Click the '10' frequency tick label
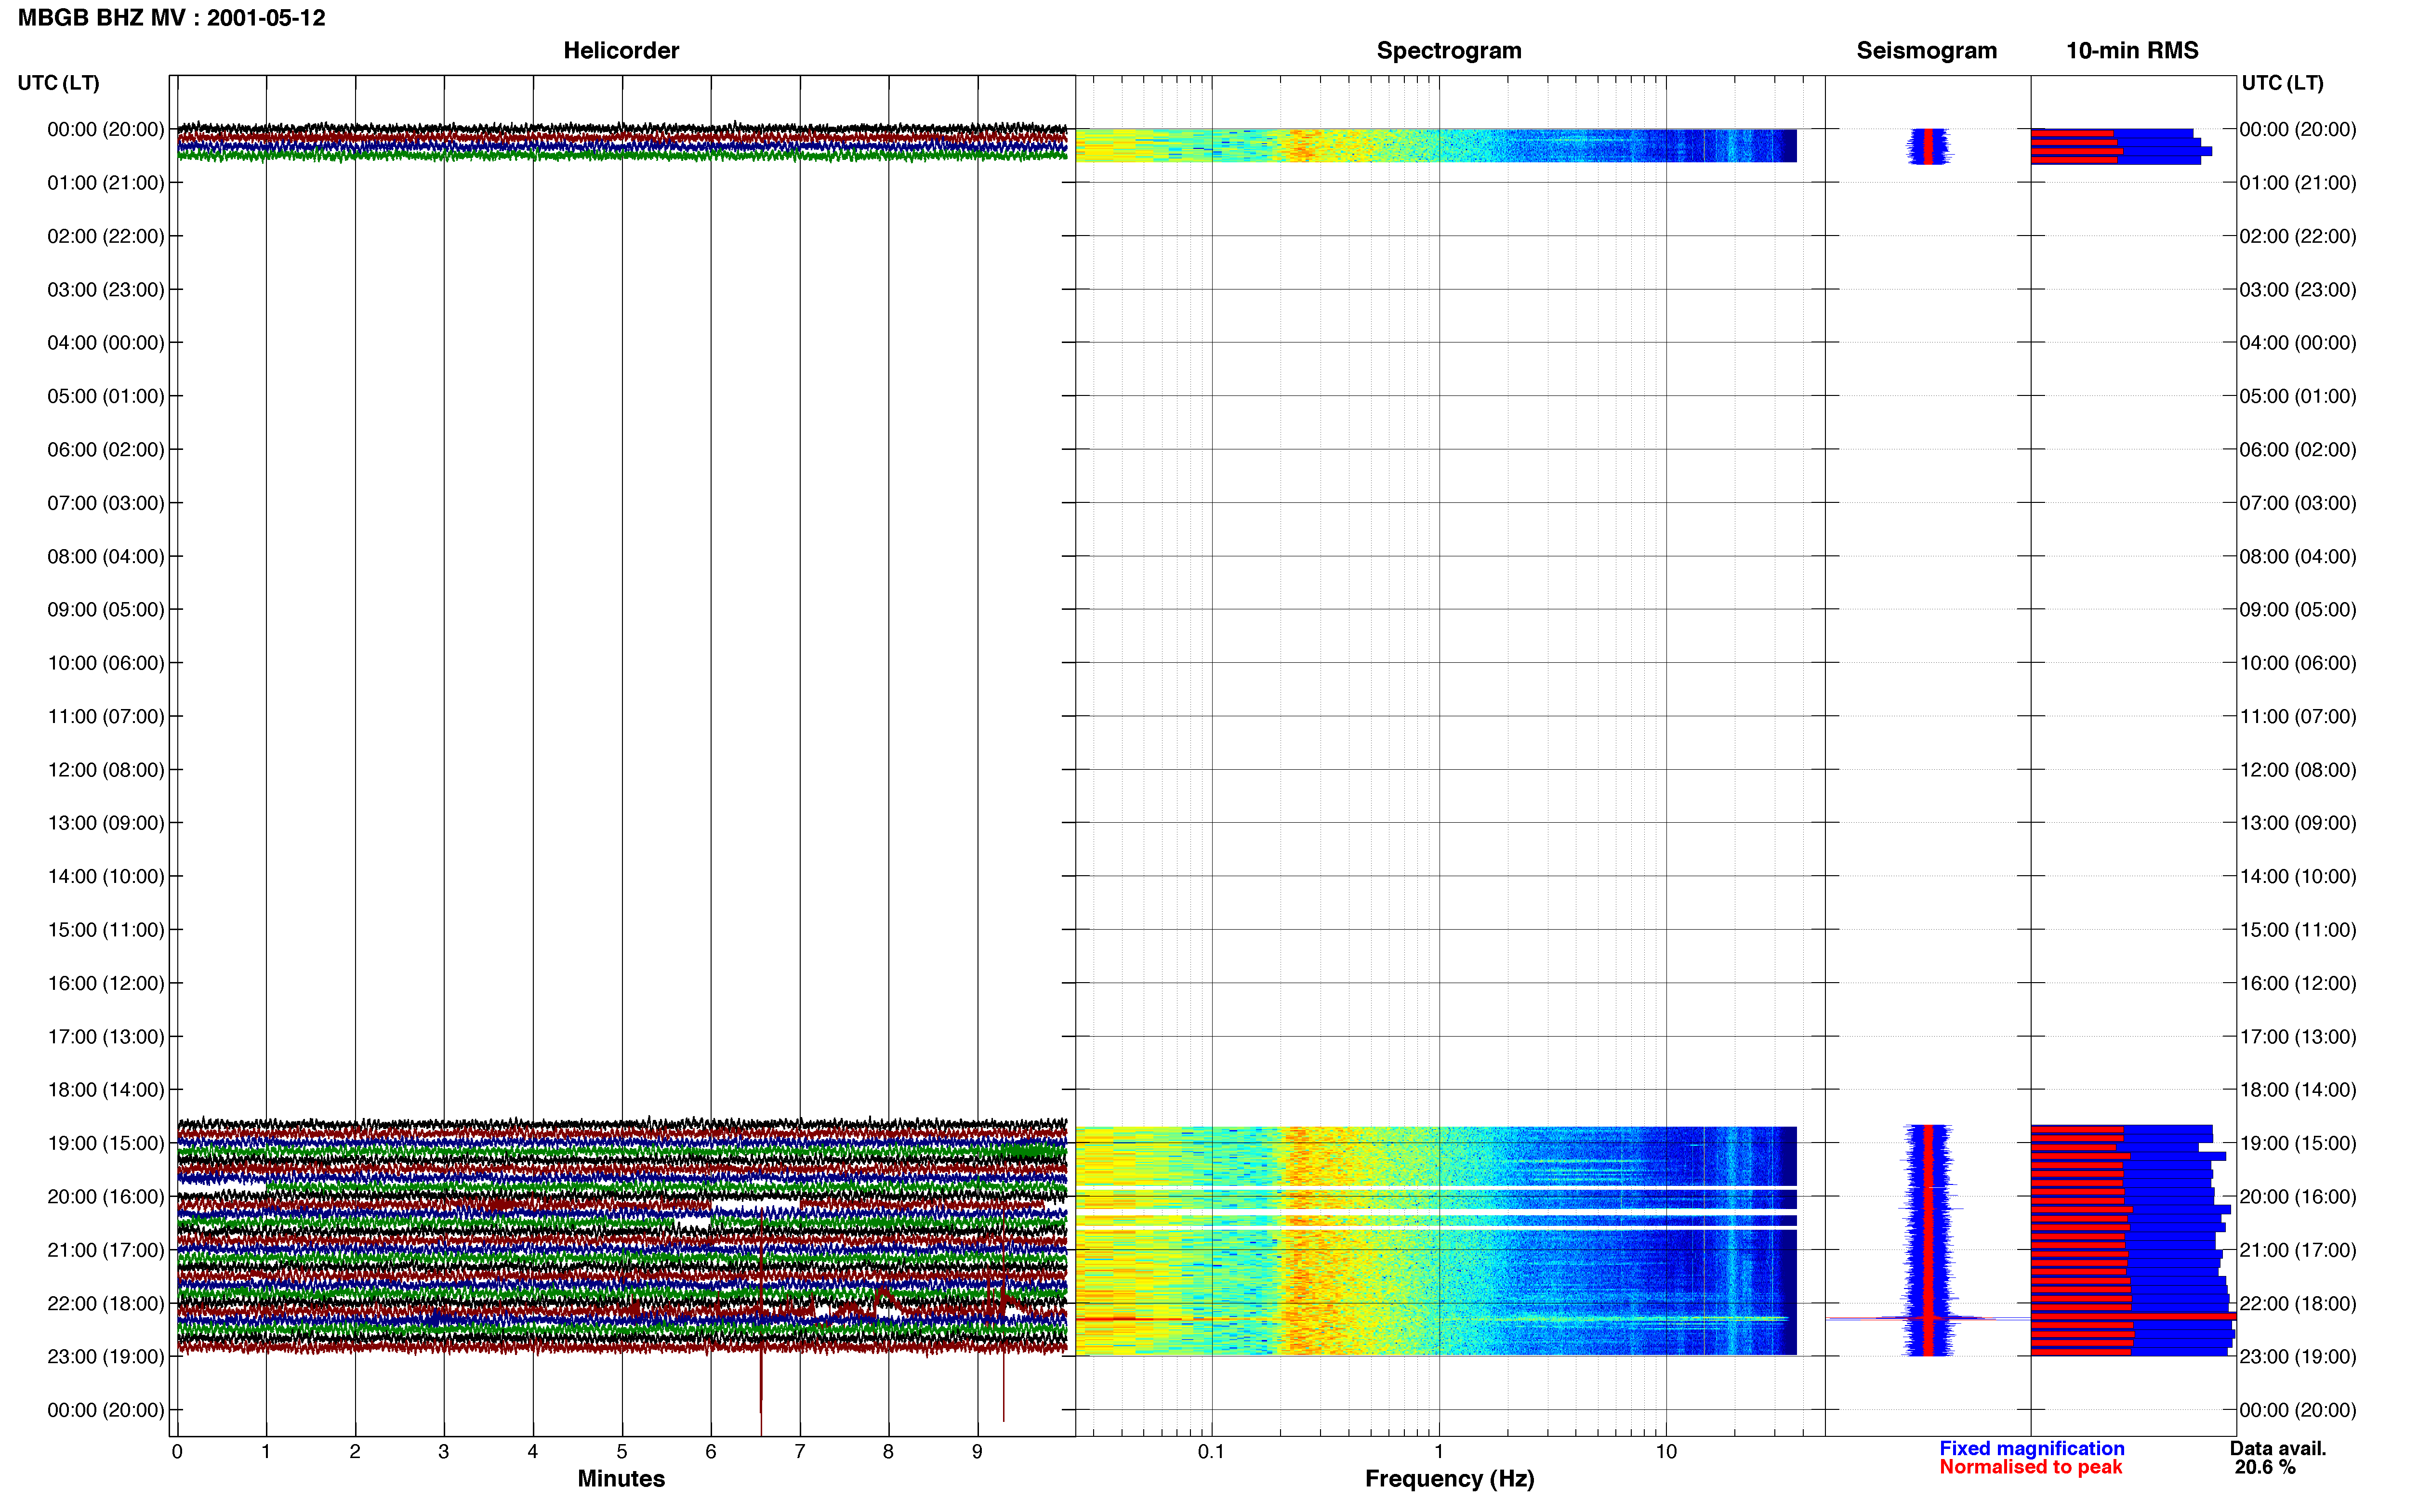 (x=1666, y=1452)
